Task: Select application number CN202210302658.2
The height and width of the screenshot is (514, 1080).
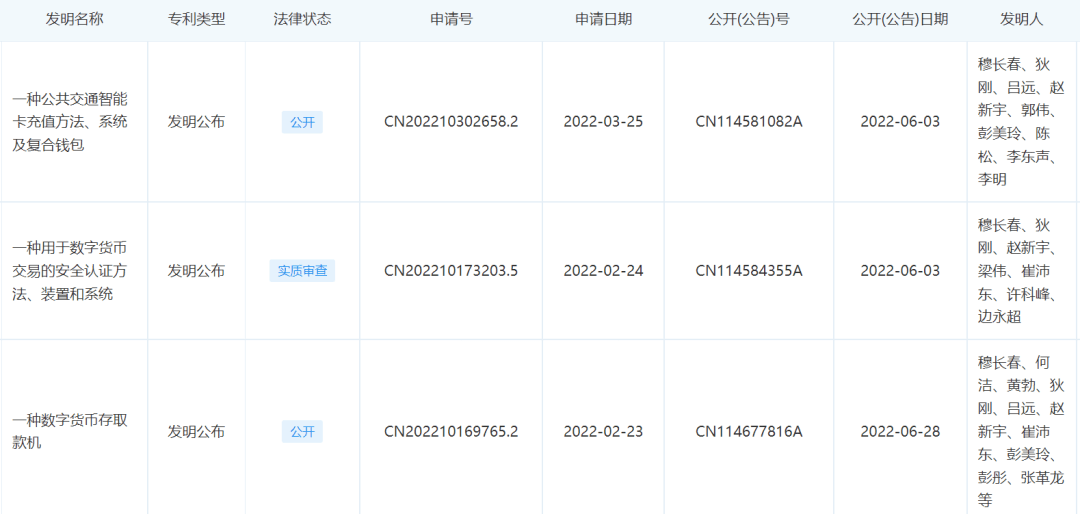Action: [451, 122]
